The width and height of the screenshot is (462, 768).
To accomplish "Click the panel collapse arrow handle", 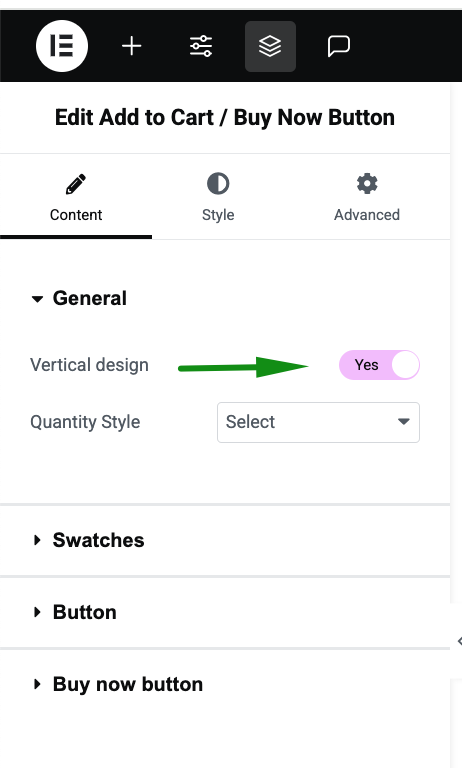I will pyautogui.click(x=459, y=641).
